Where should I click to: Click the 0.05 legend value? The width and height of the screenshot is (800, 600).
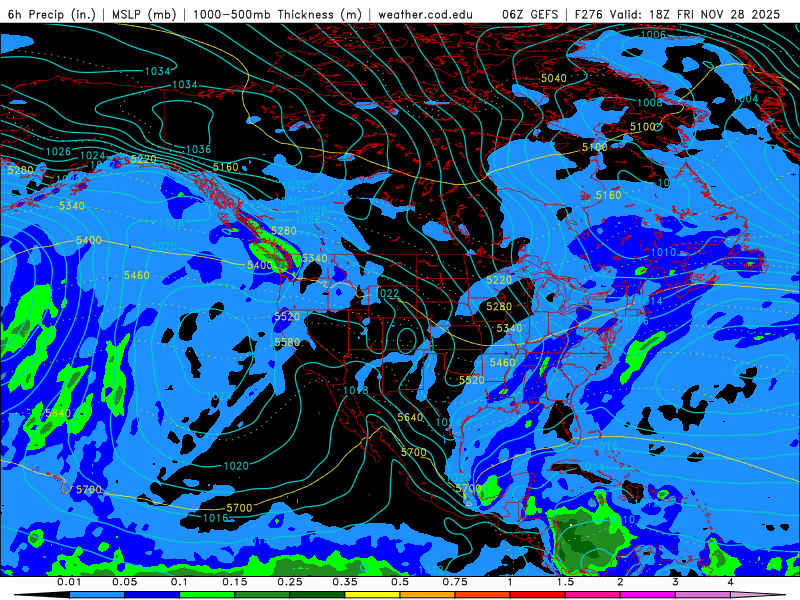coord(124,582)
